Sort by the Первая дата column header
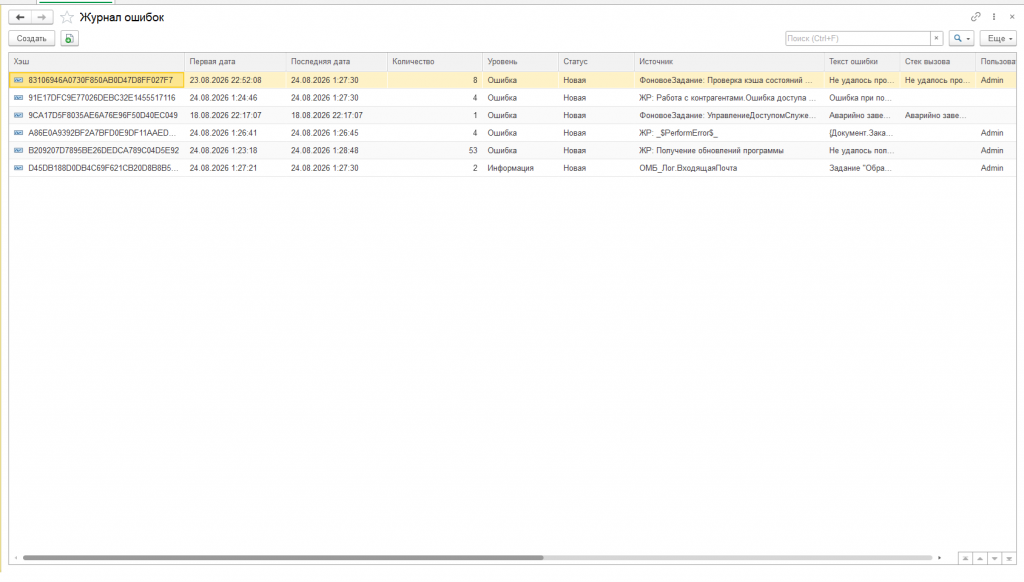Image resolution: width=1024 pixels, height=582 pixels. pos(235,61)
